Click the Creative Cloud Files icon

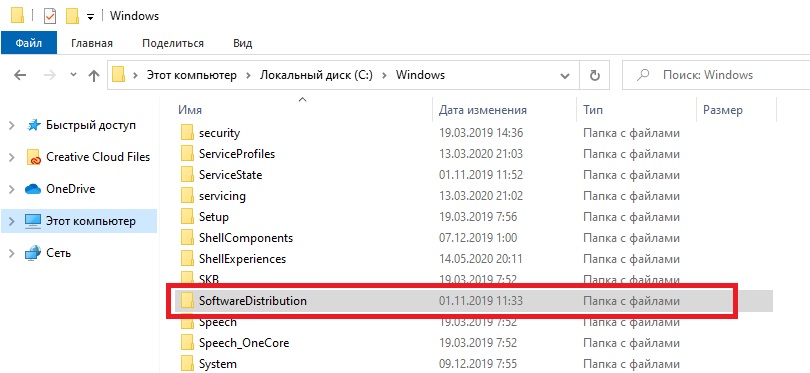[x=33, y=157]
